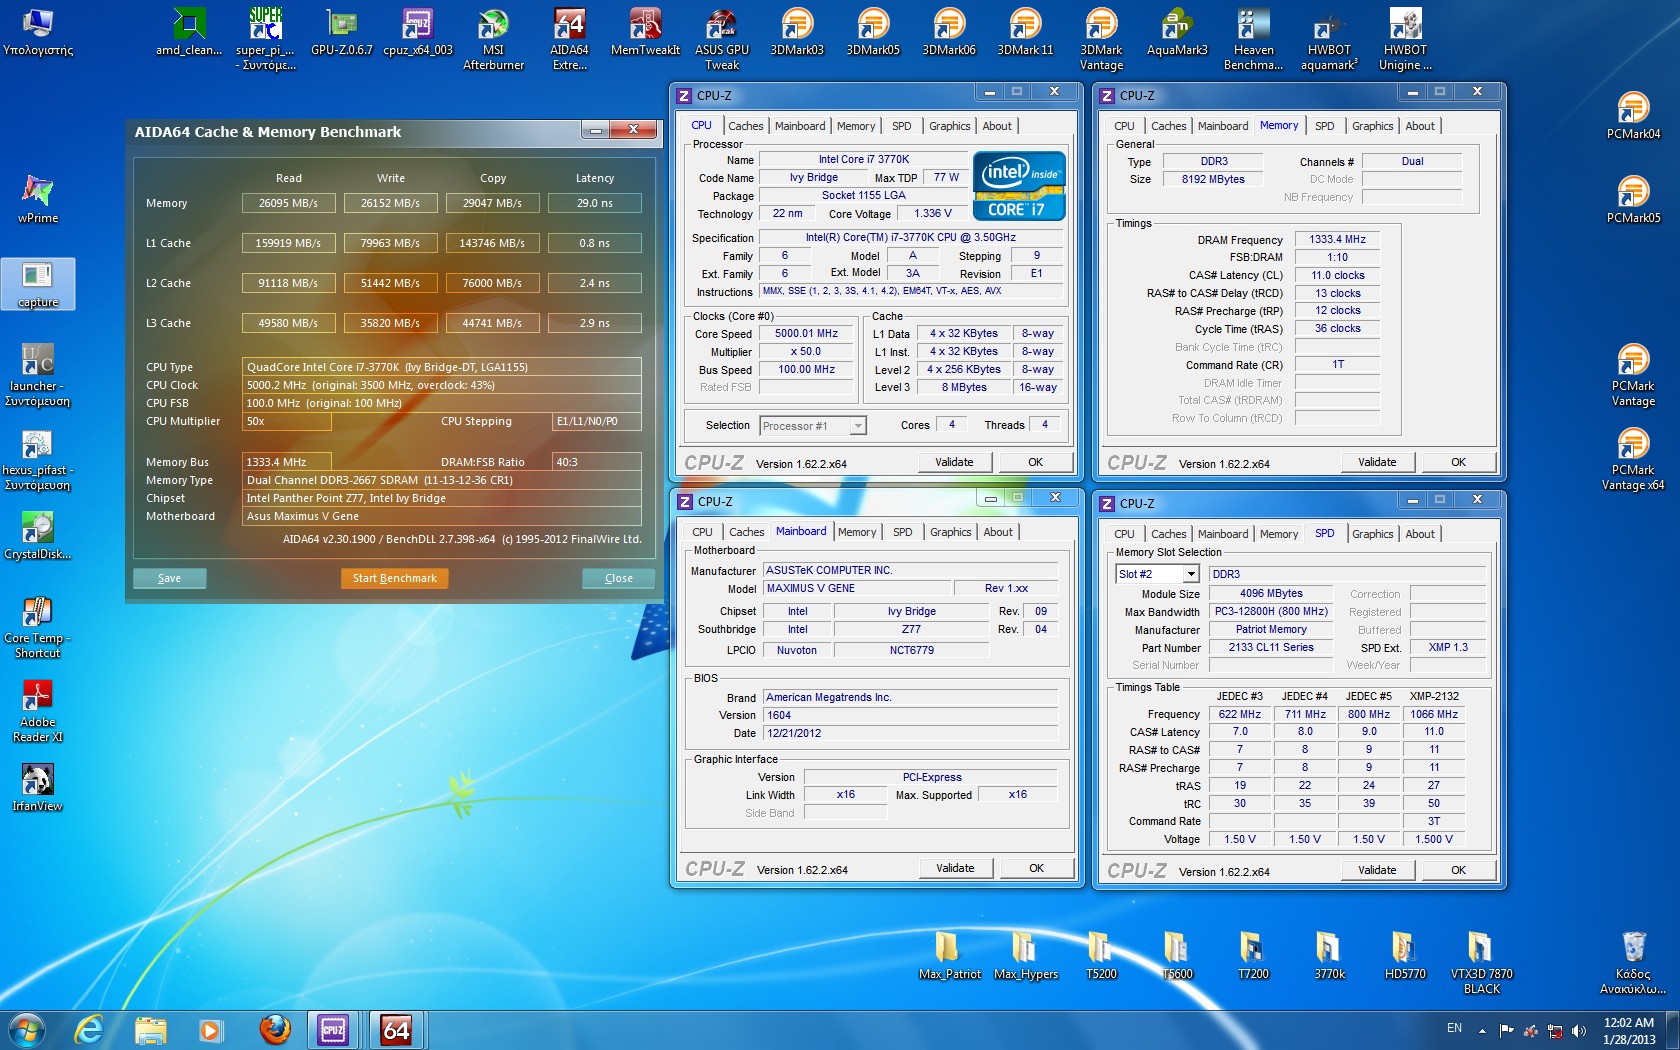Open Core Temp shortcut
1680x1050 pixels.
click(x=37, y=627)
